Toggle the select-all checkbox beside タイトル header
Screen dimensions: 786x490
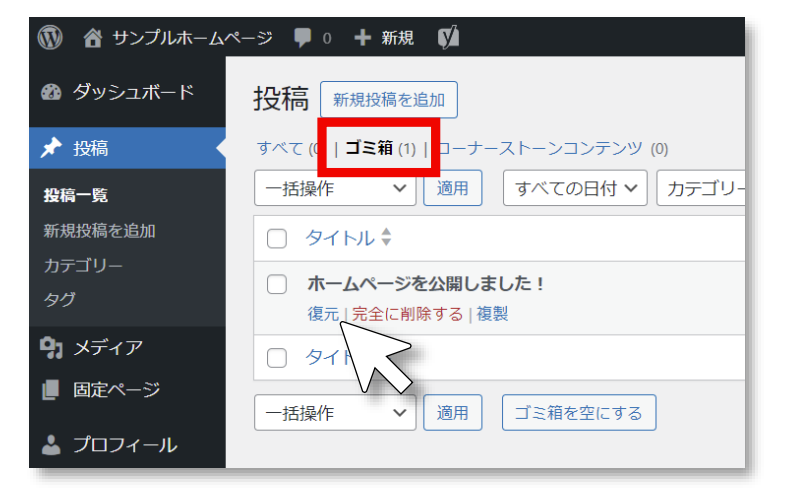pos(278,238)
